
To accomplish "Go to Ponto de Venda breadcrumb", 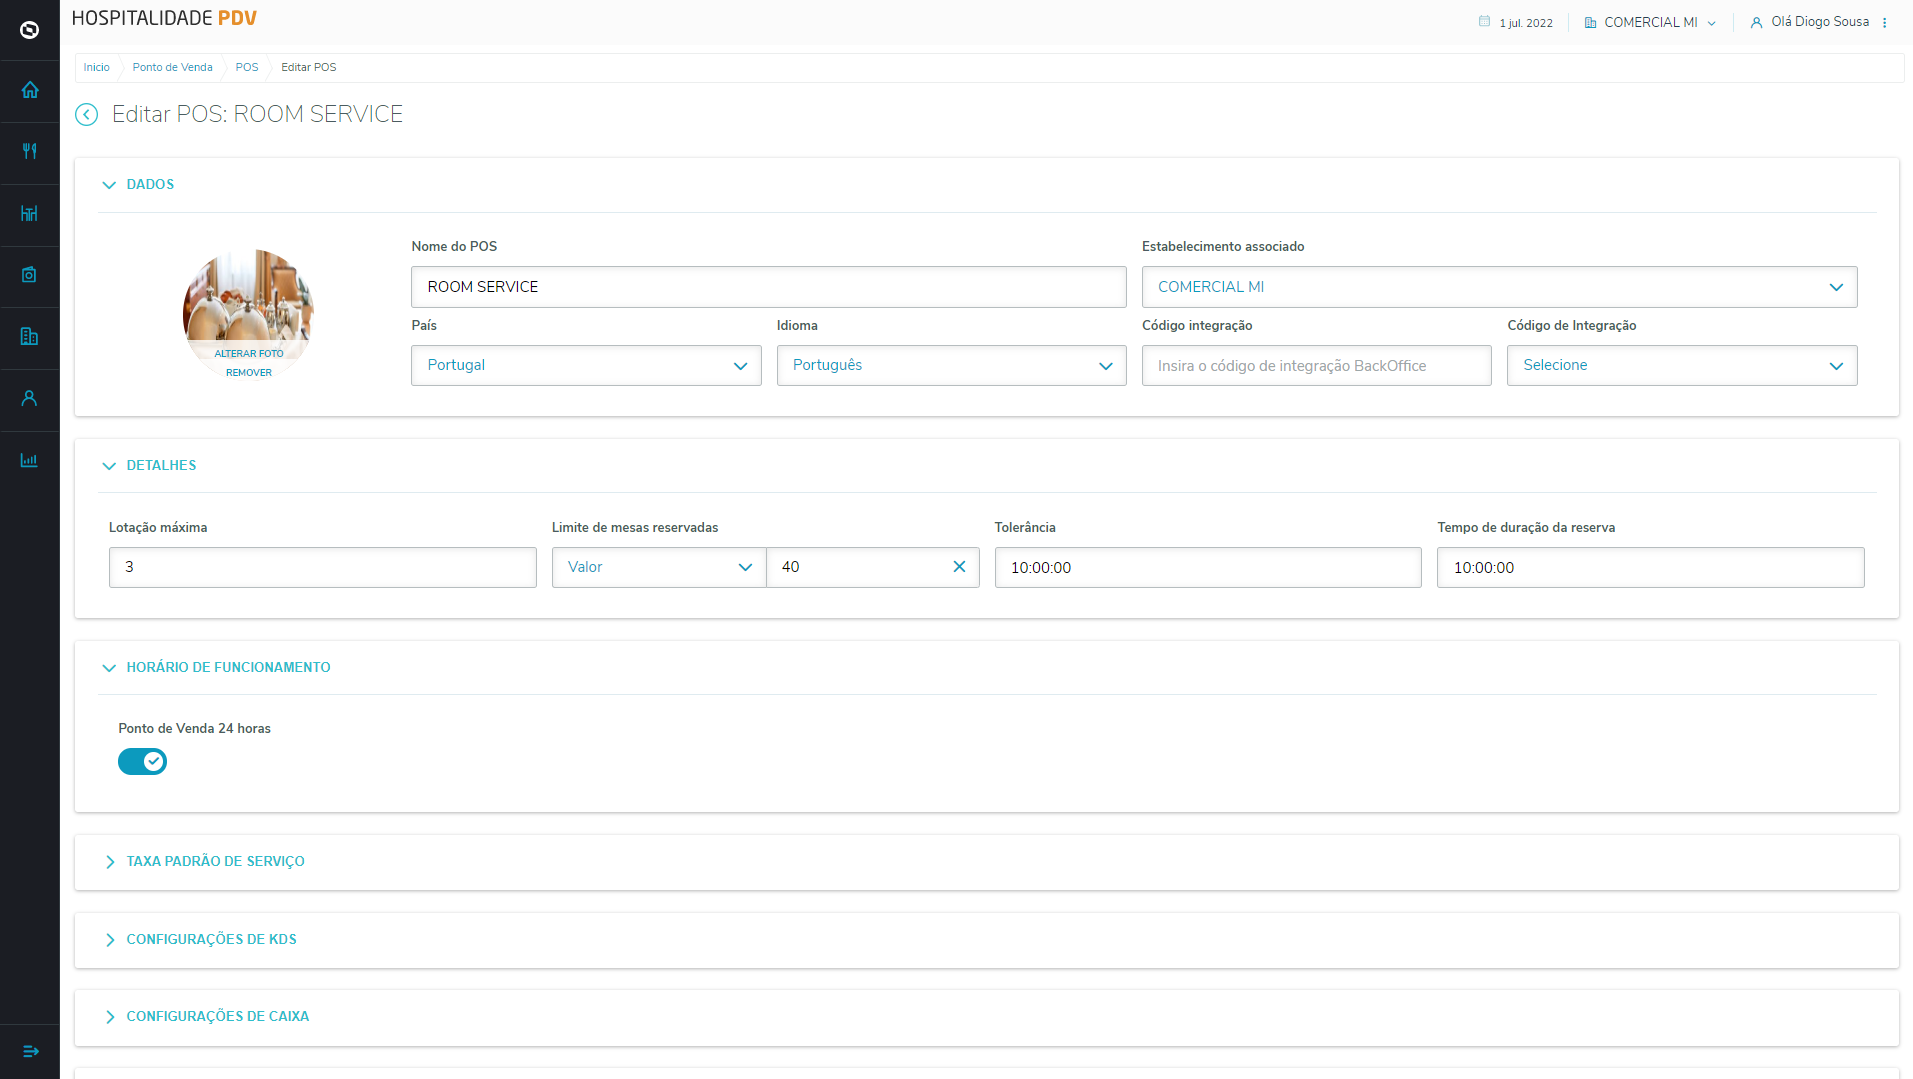I will click(x=172, y=68).
